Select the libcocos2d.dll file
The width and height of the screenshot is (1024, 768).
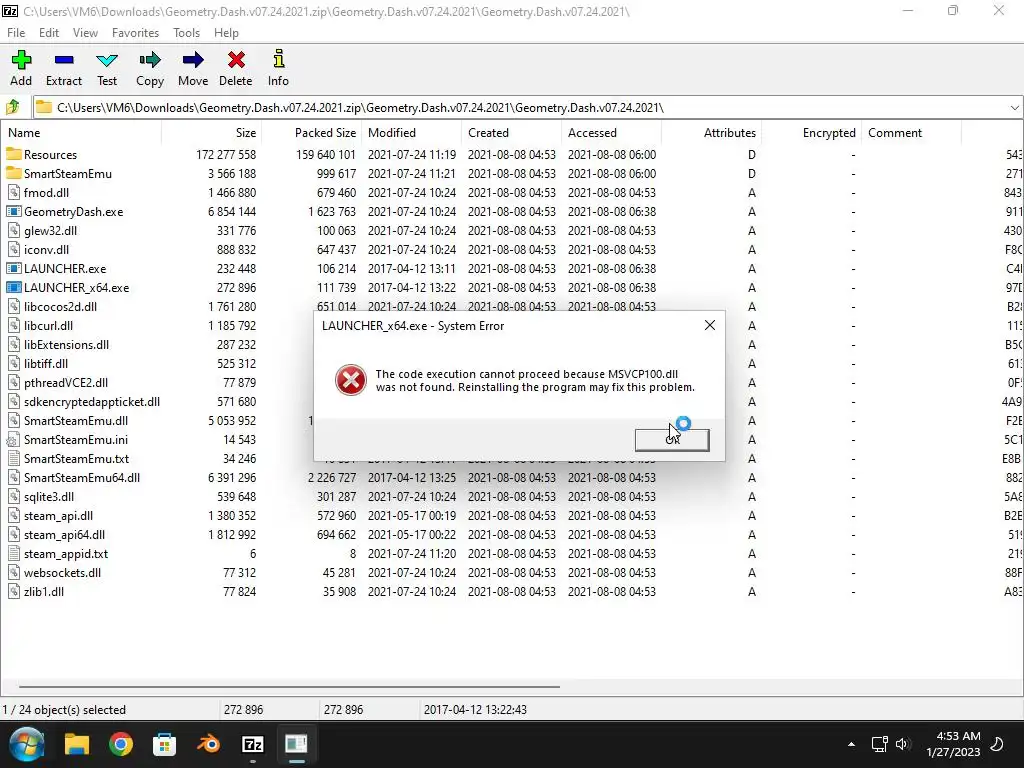60,306
